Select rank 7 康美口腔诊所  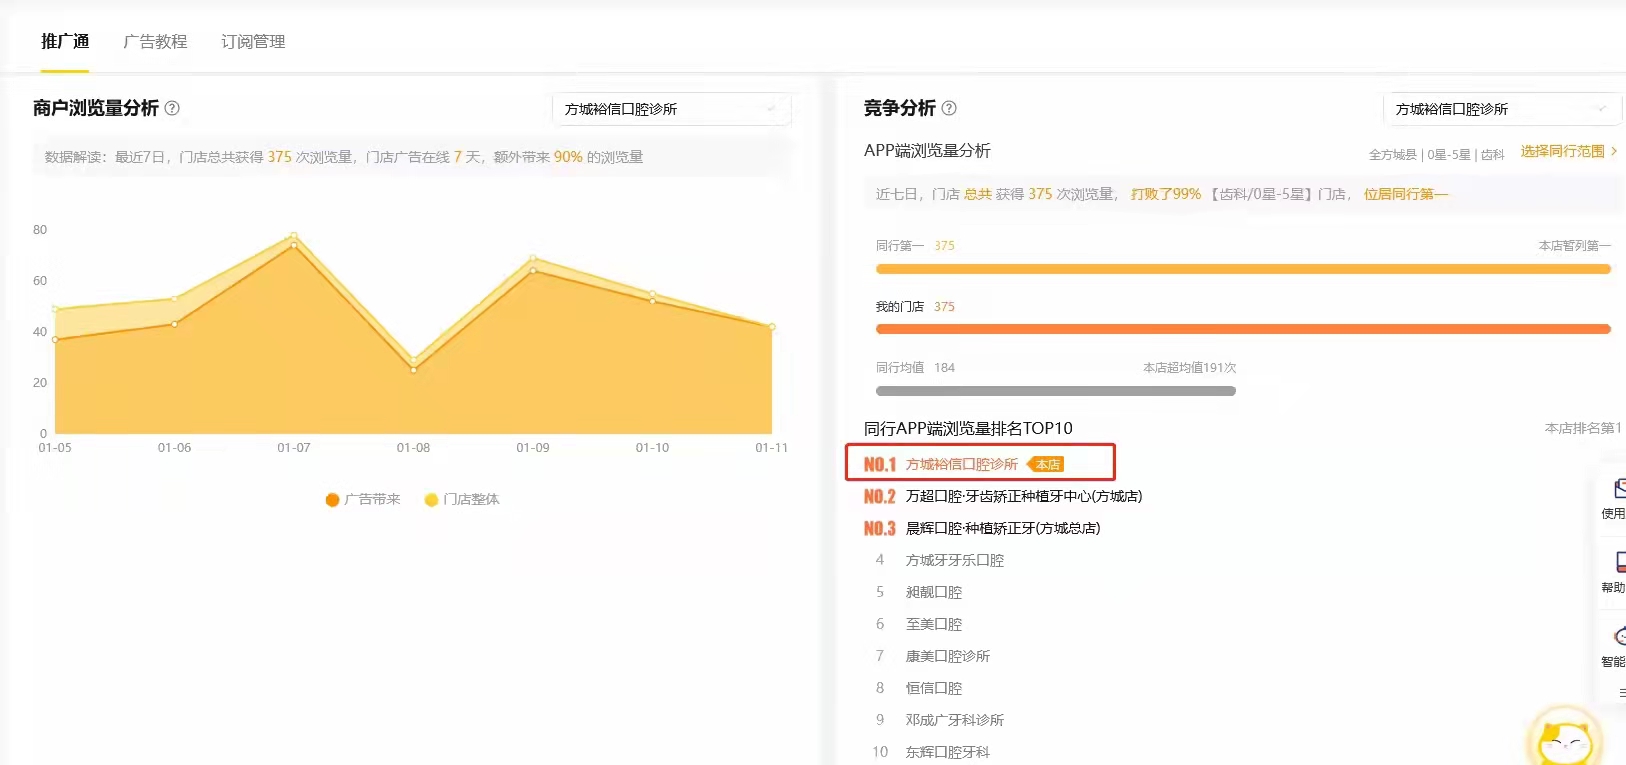933,656
